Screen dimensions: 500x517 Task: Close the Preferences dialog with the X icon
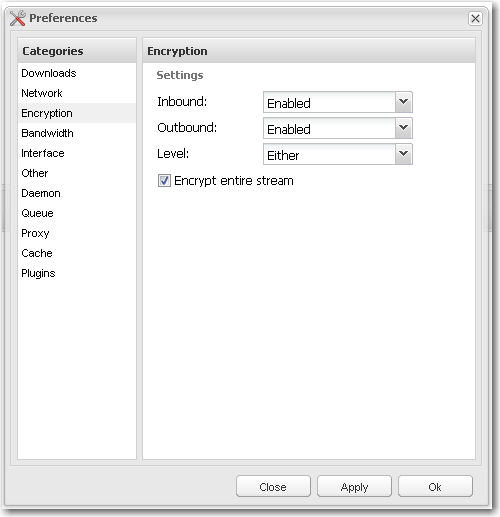coord(475,18)
